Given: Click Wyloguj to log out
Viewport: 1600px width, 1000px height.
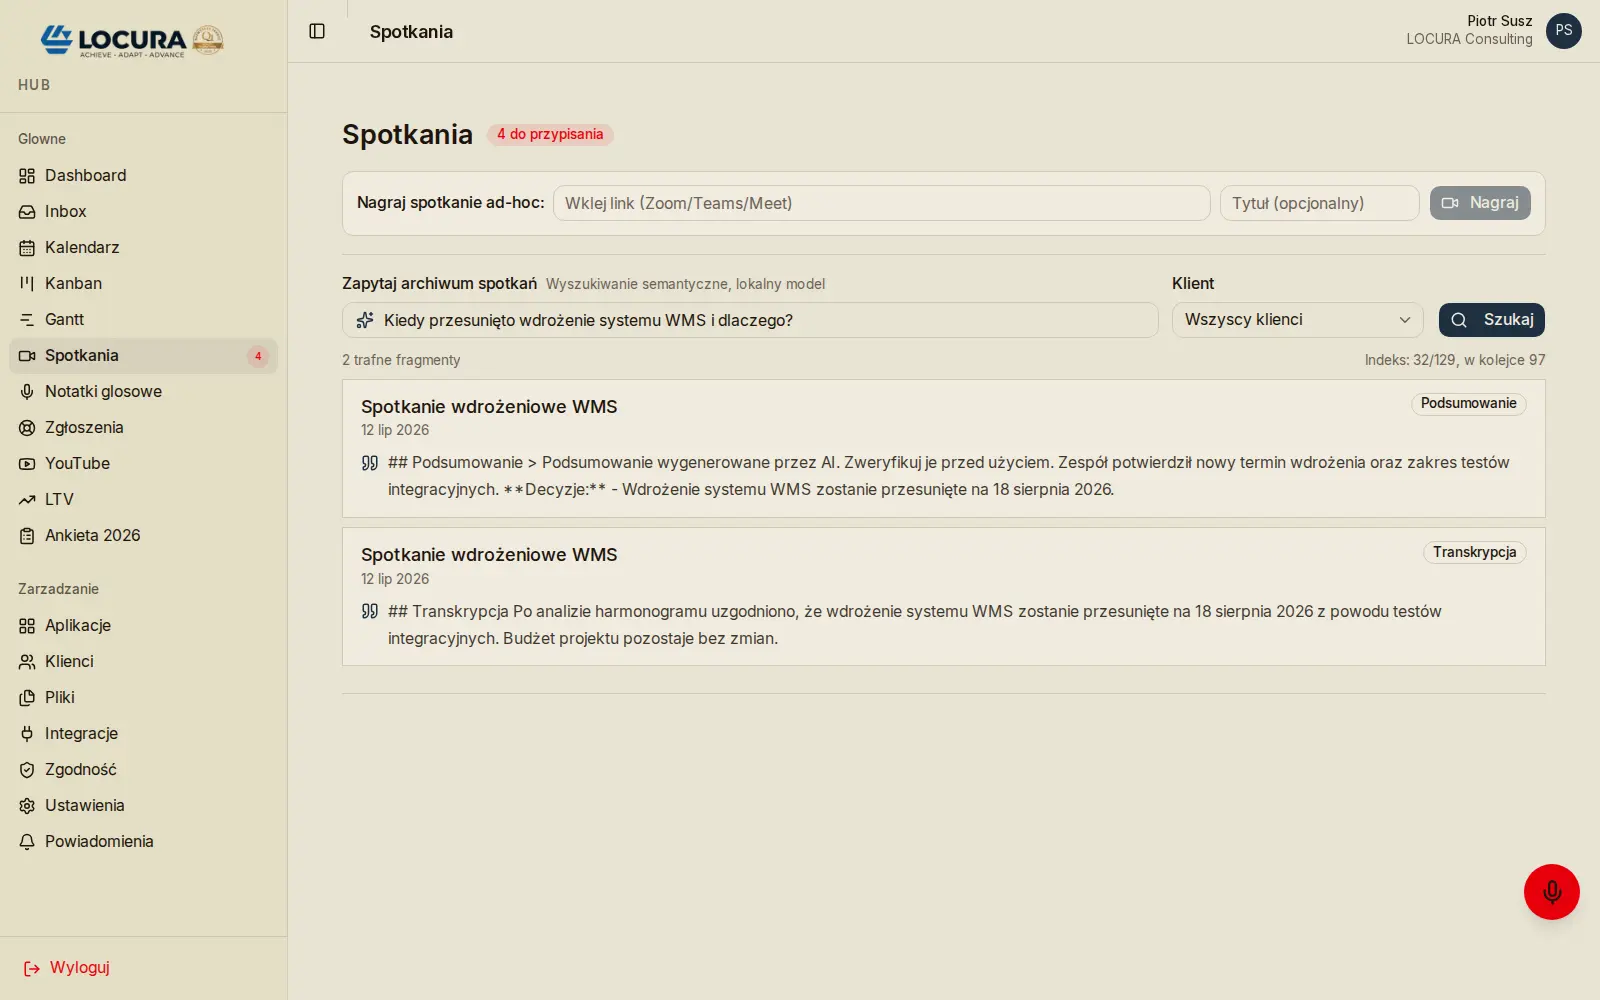Looking at the screenshot, I should coord(66,968).
